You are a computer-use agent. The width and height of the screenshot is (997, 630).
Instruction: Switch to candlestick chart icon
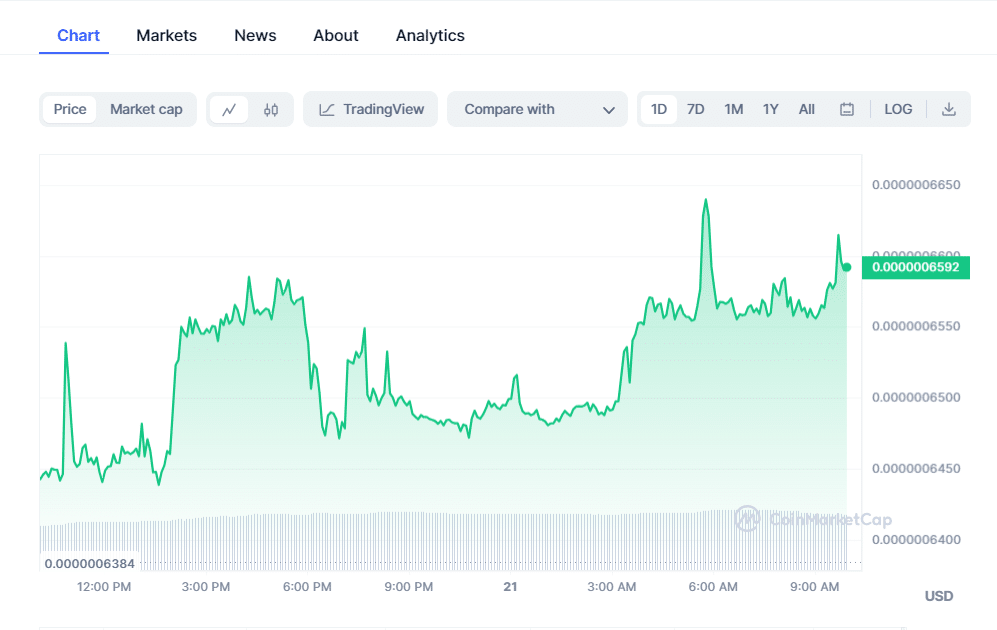pyautogui.click(x=271, y=110)
